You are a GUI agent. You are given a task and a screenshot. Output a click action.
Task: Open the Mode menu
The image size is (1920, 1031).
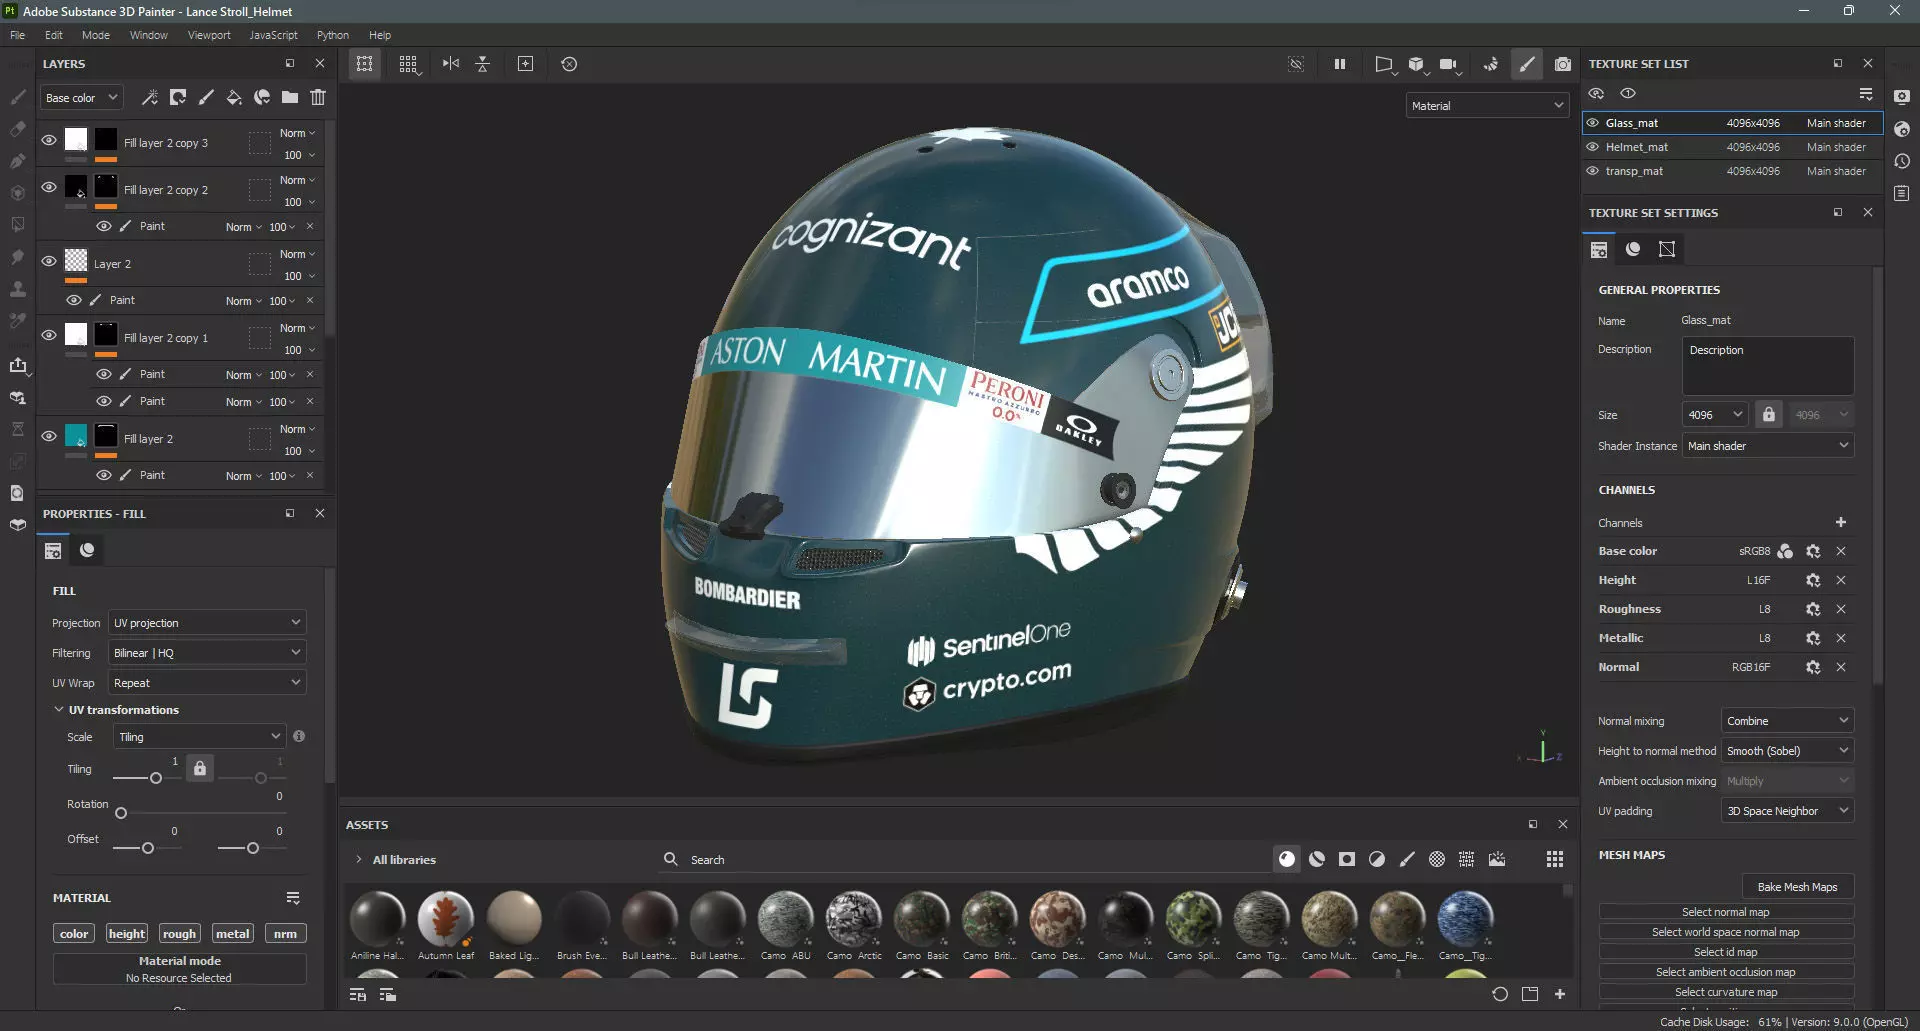tap(96, 35)
